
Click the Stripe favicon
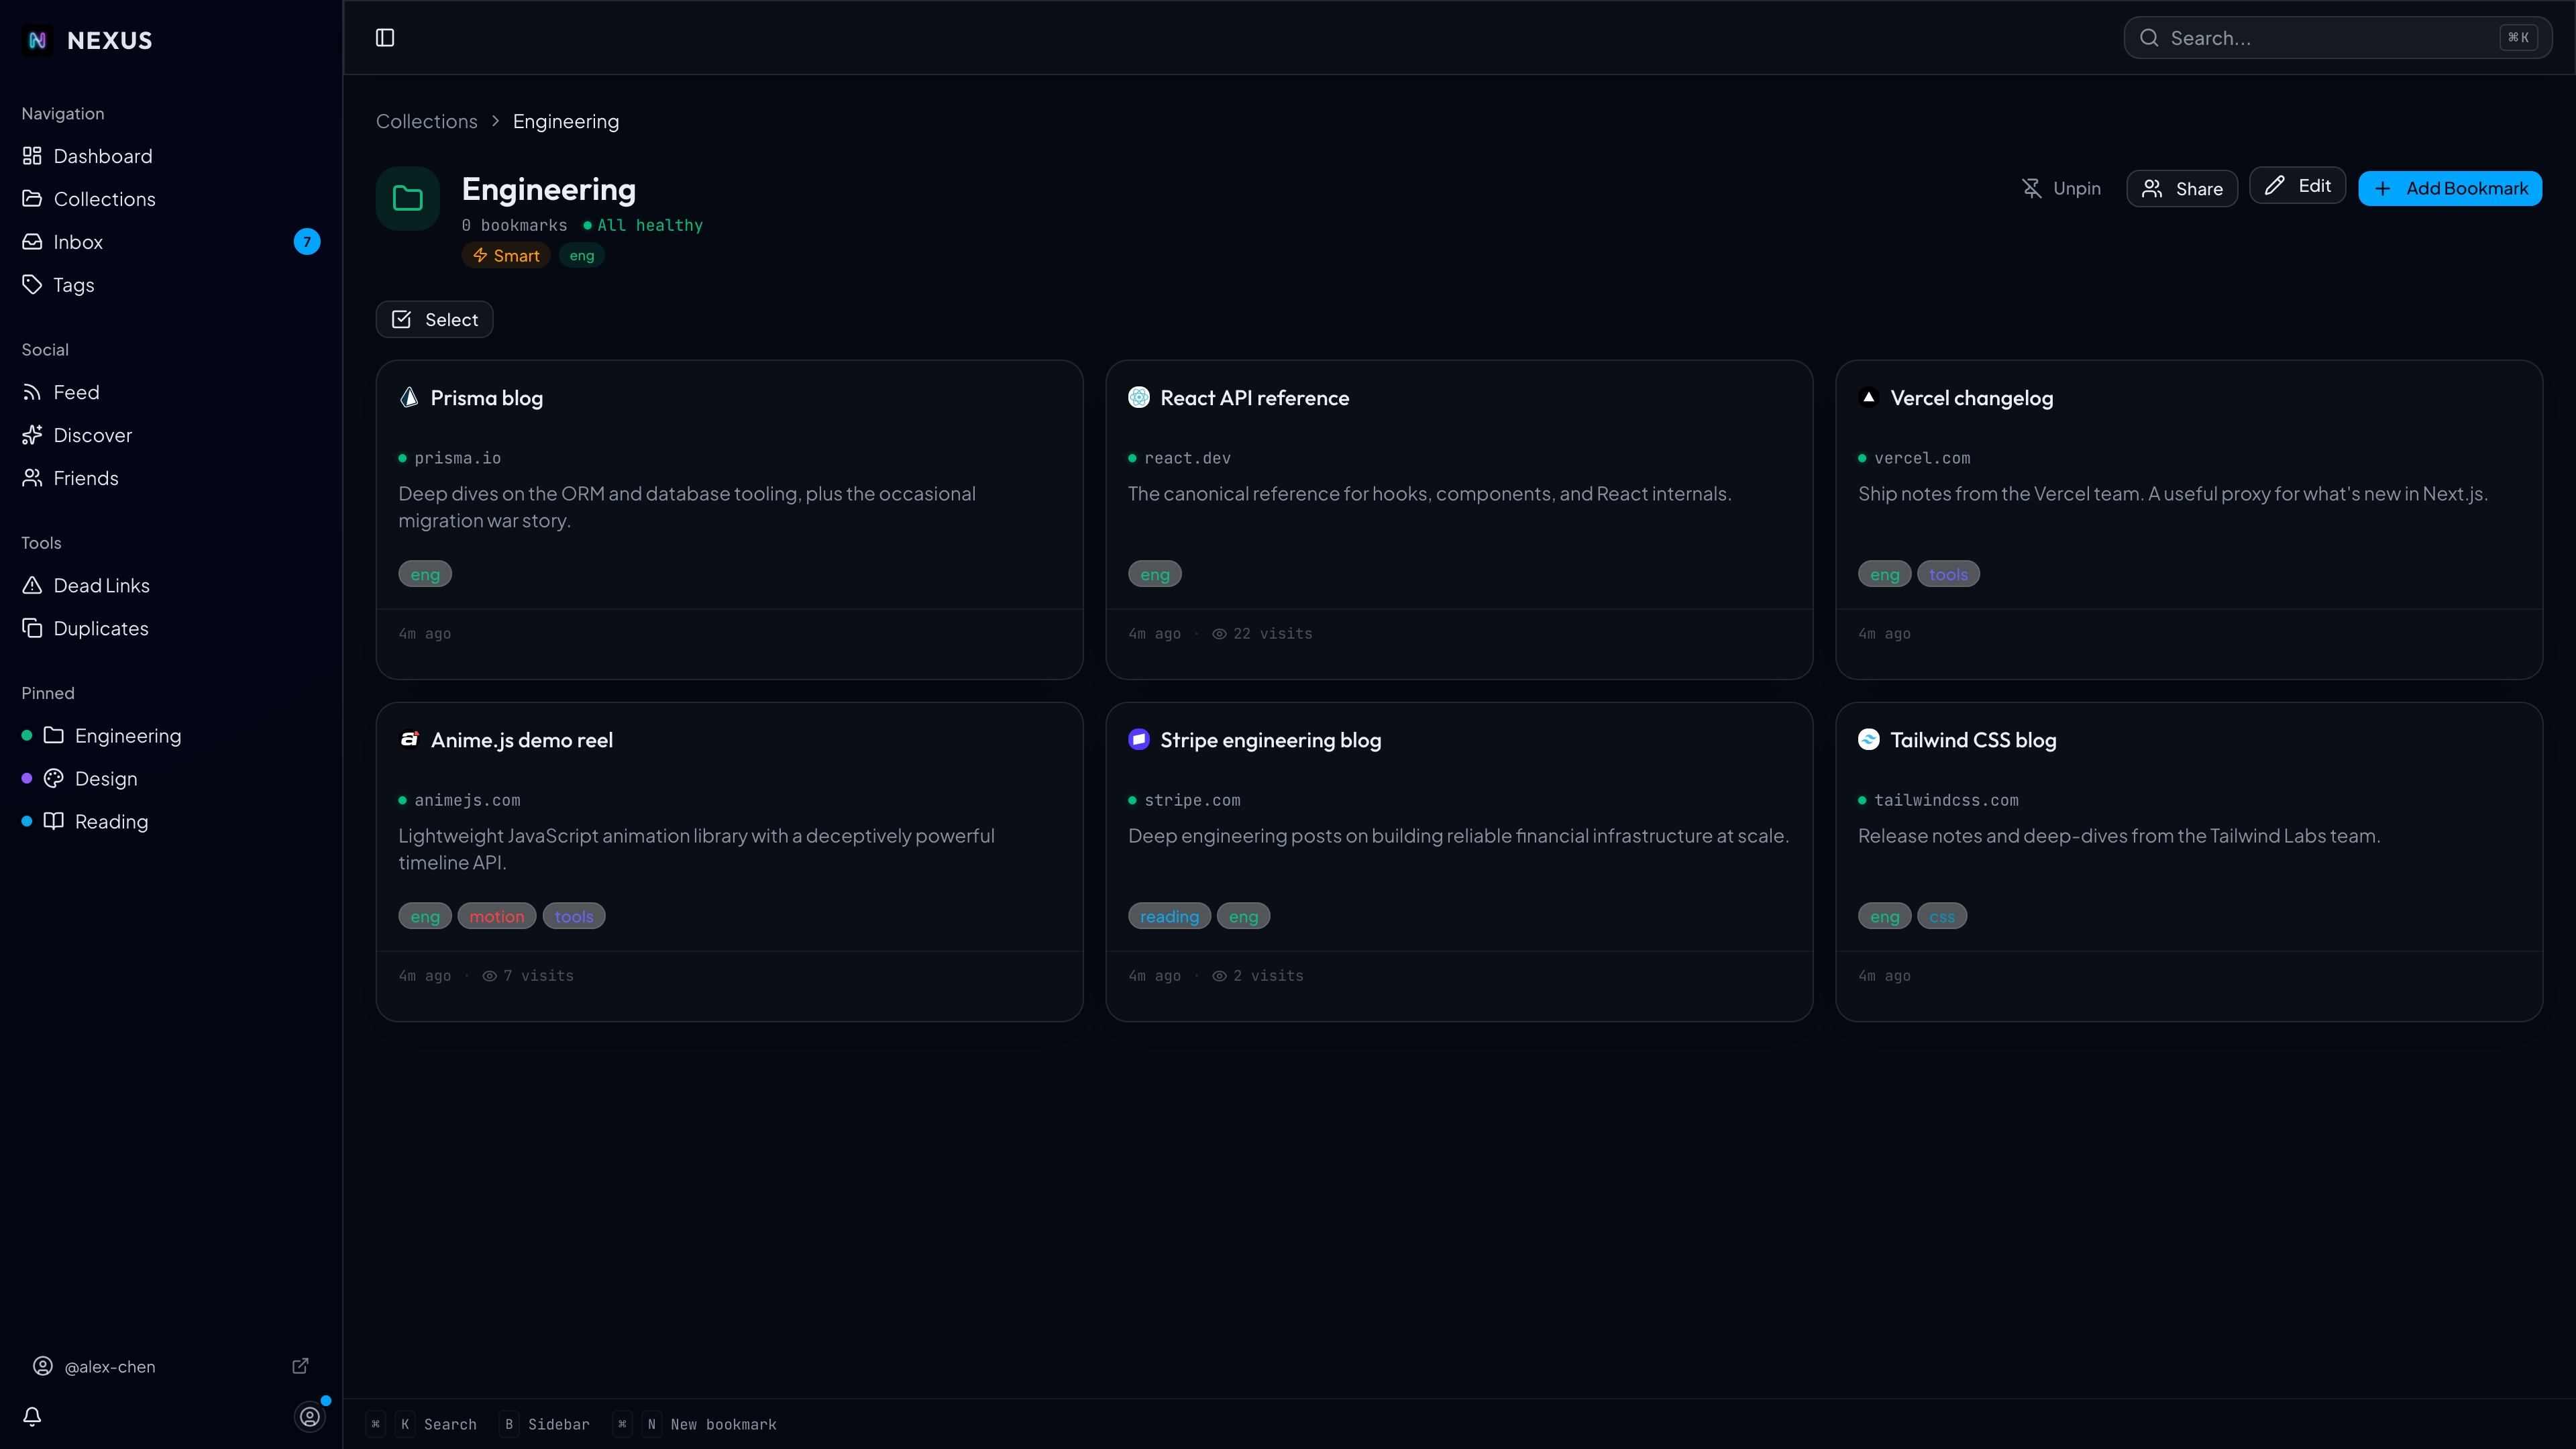point(1139,739)
